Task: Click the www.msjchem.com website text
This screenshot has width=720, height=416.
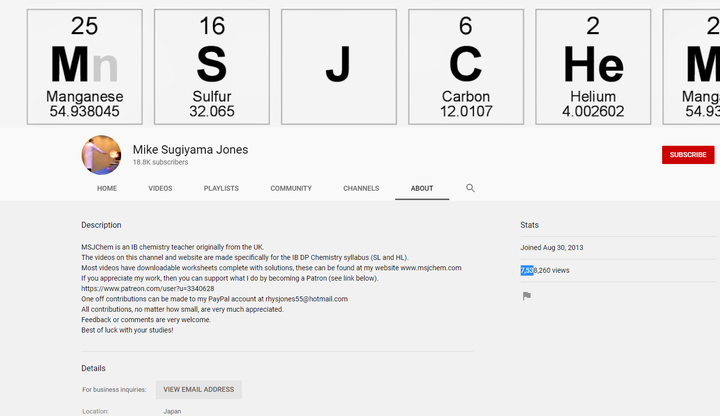Action: tap(431, 268)
